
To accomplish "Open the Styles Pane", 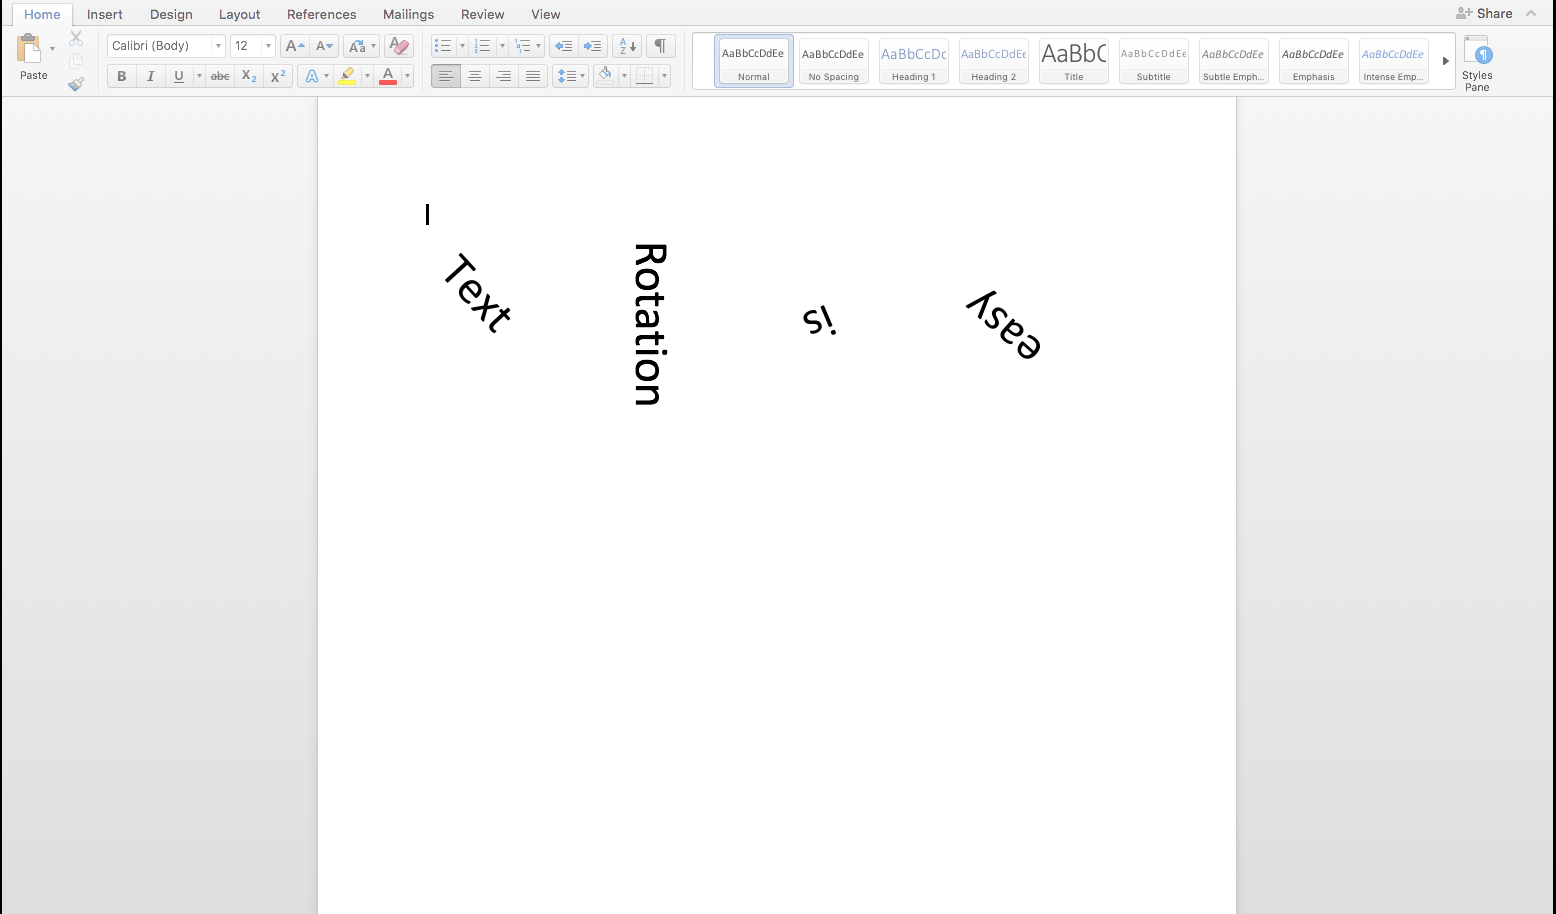I will (1477, 60).
